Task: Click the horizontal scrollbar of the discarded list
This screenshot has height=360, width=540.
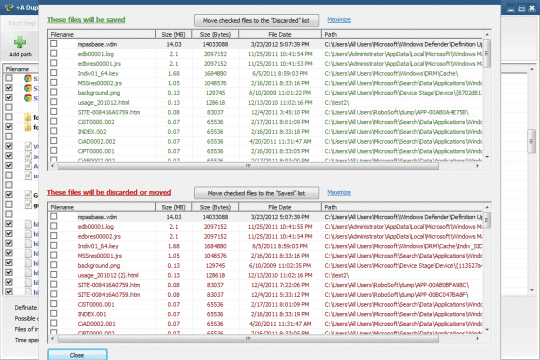Action: tap(248, 339)
